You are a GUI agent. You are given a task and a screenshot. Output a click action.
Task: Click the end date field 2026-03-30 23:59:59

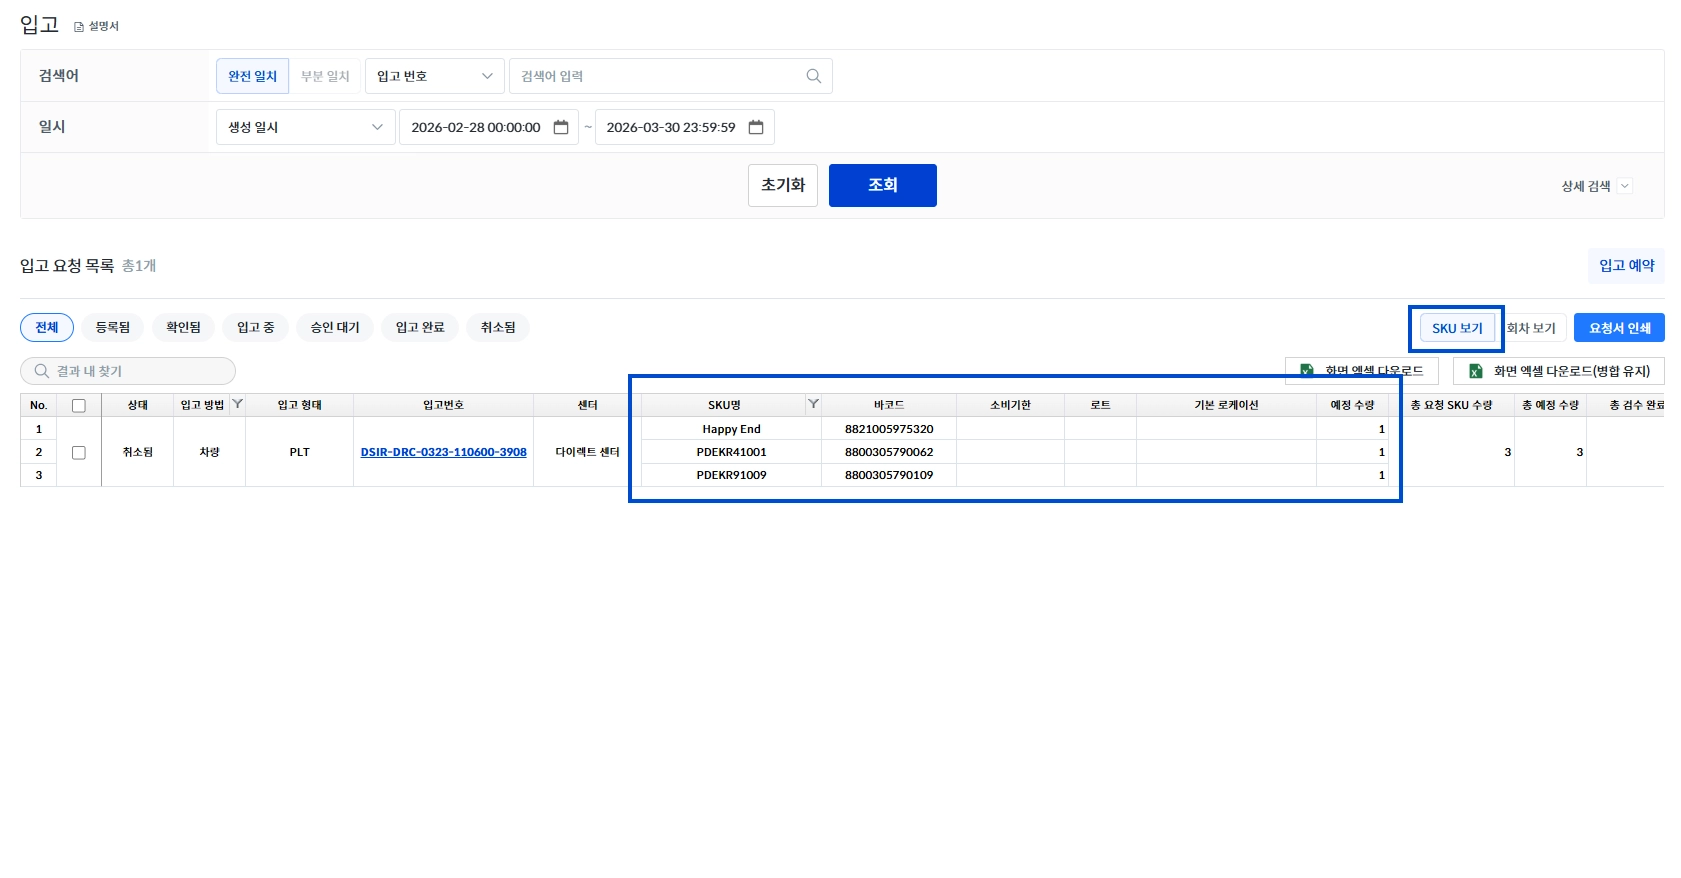685,127
